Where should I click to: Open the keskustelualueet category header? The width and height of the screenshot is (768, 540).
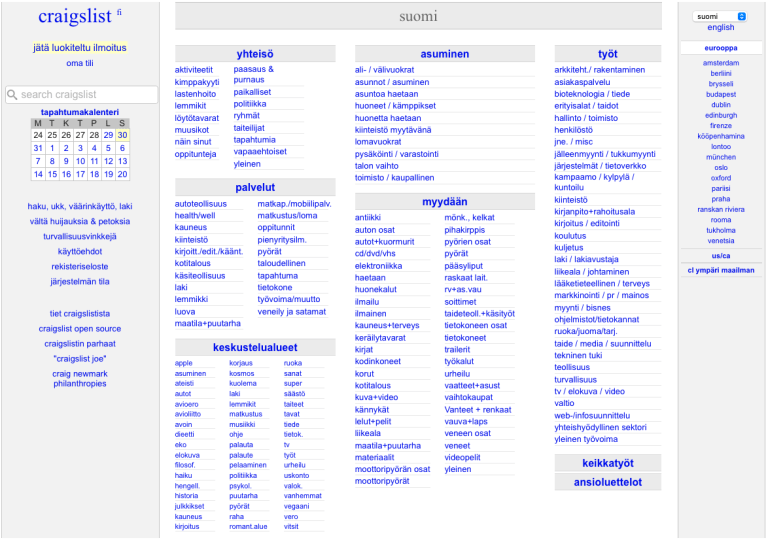255,347
